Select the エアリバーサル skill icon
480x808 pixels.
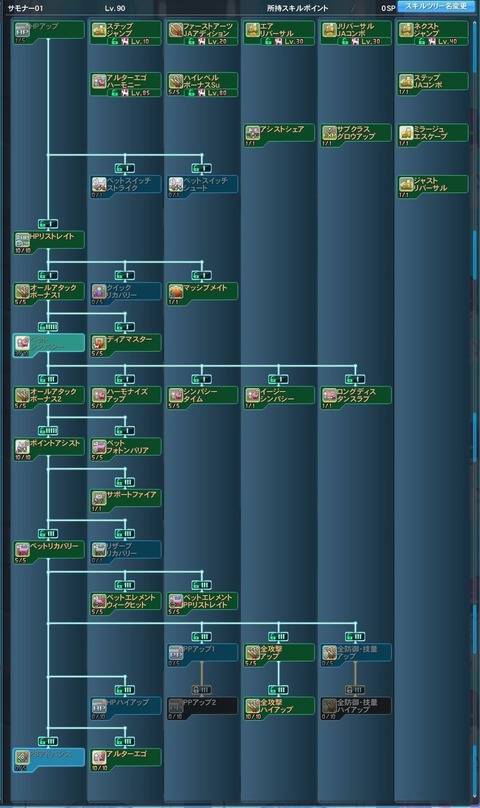click(x=252, y=29)
